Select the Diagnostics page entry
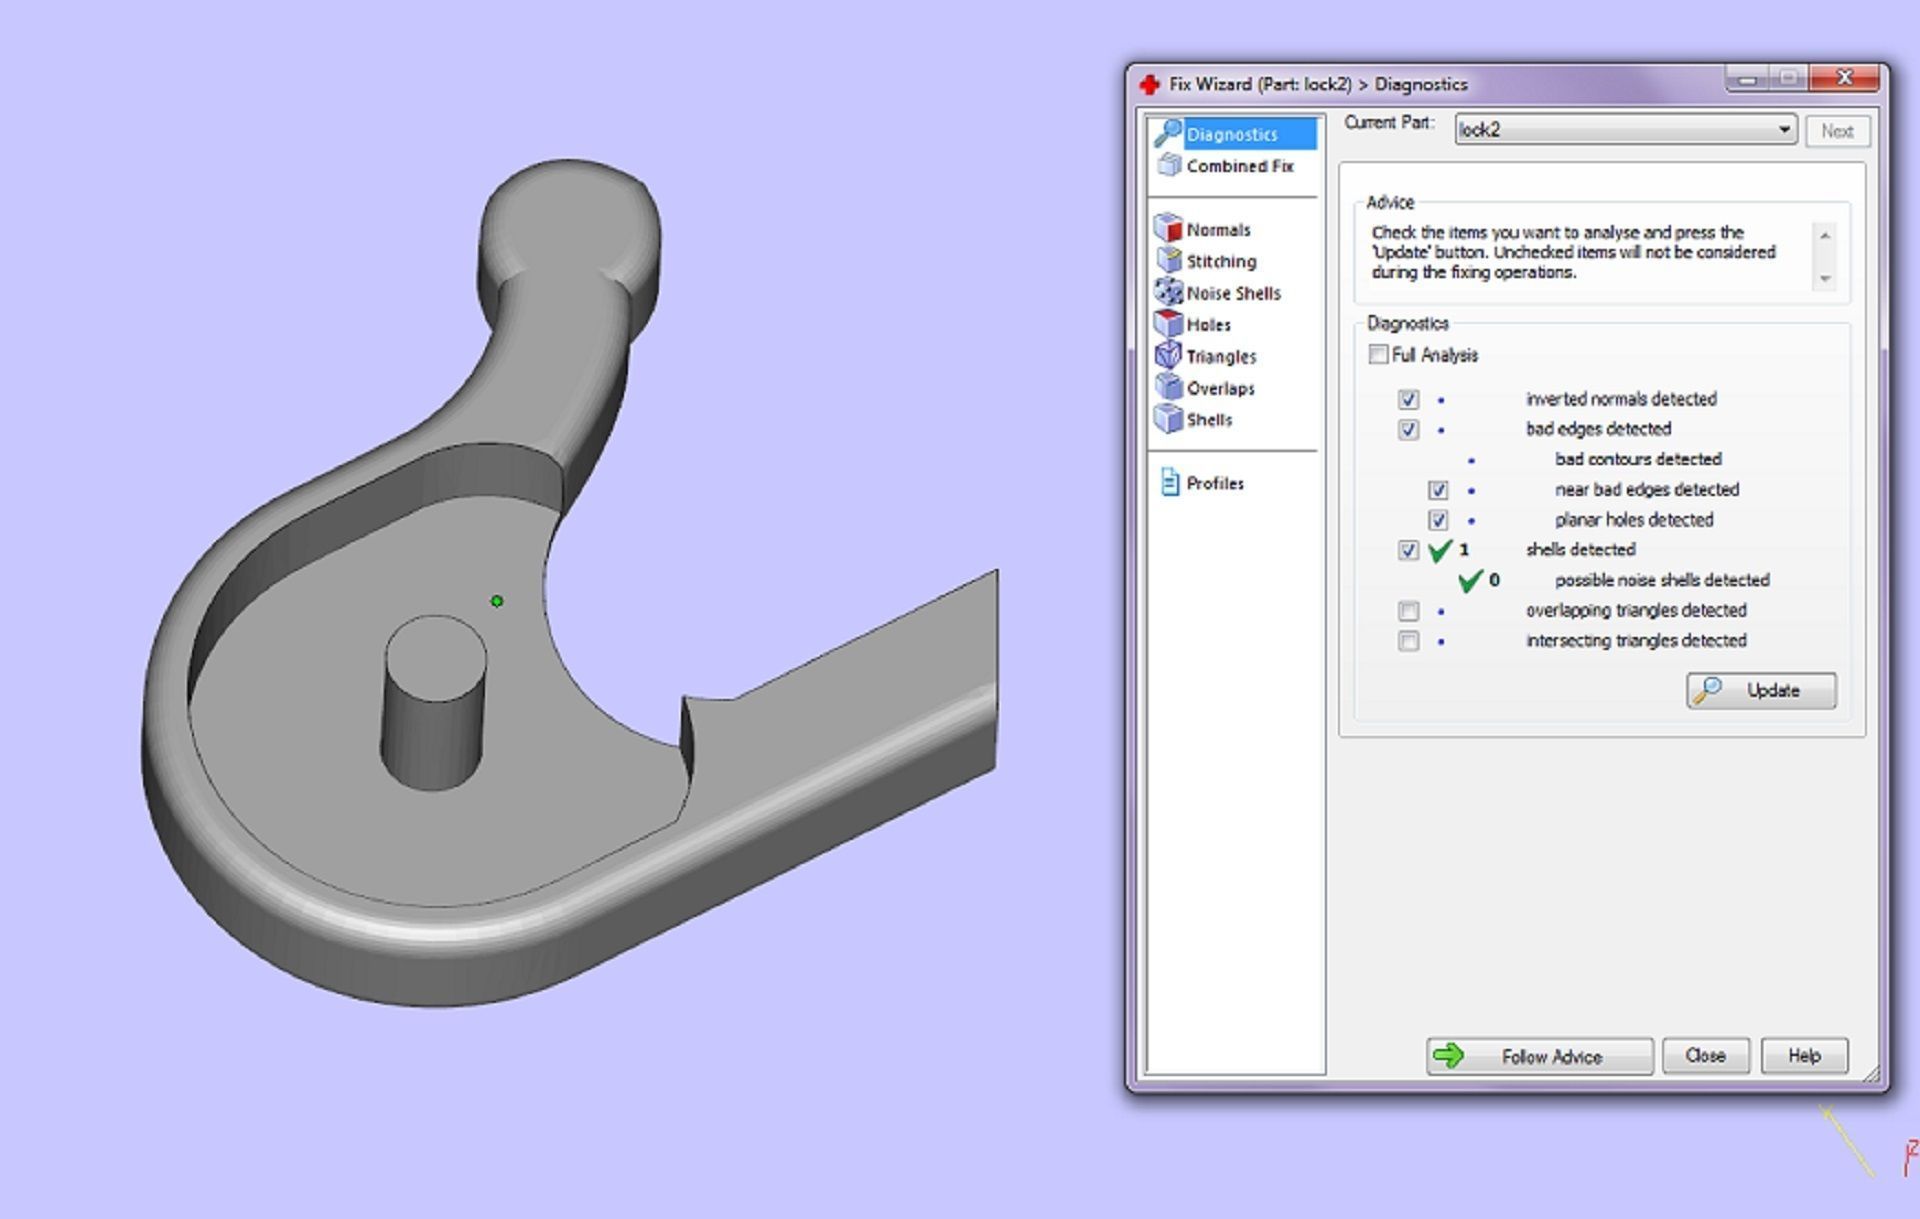This screenshot has width=1920, height=1219. pos(1232,134)
